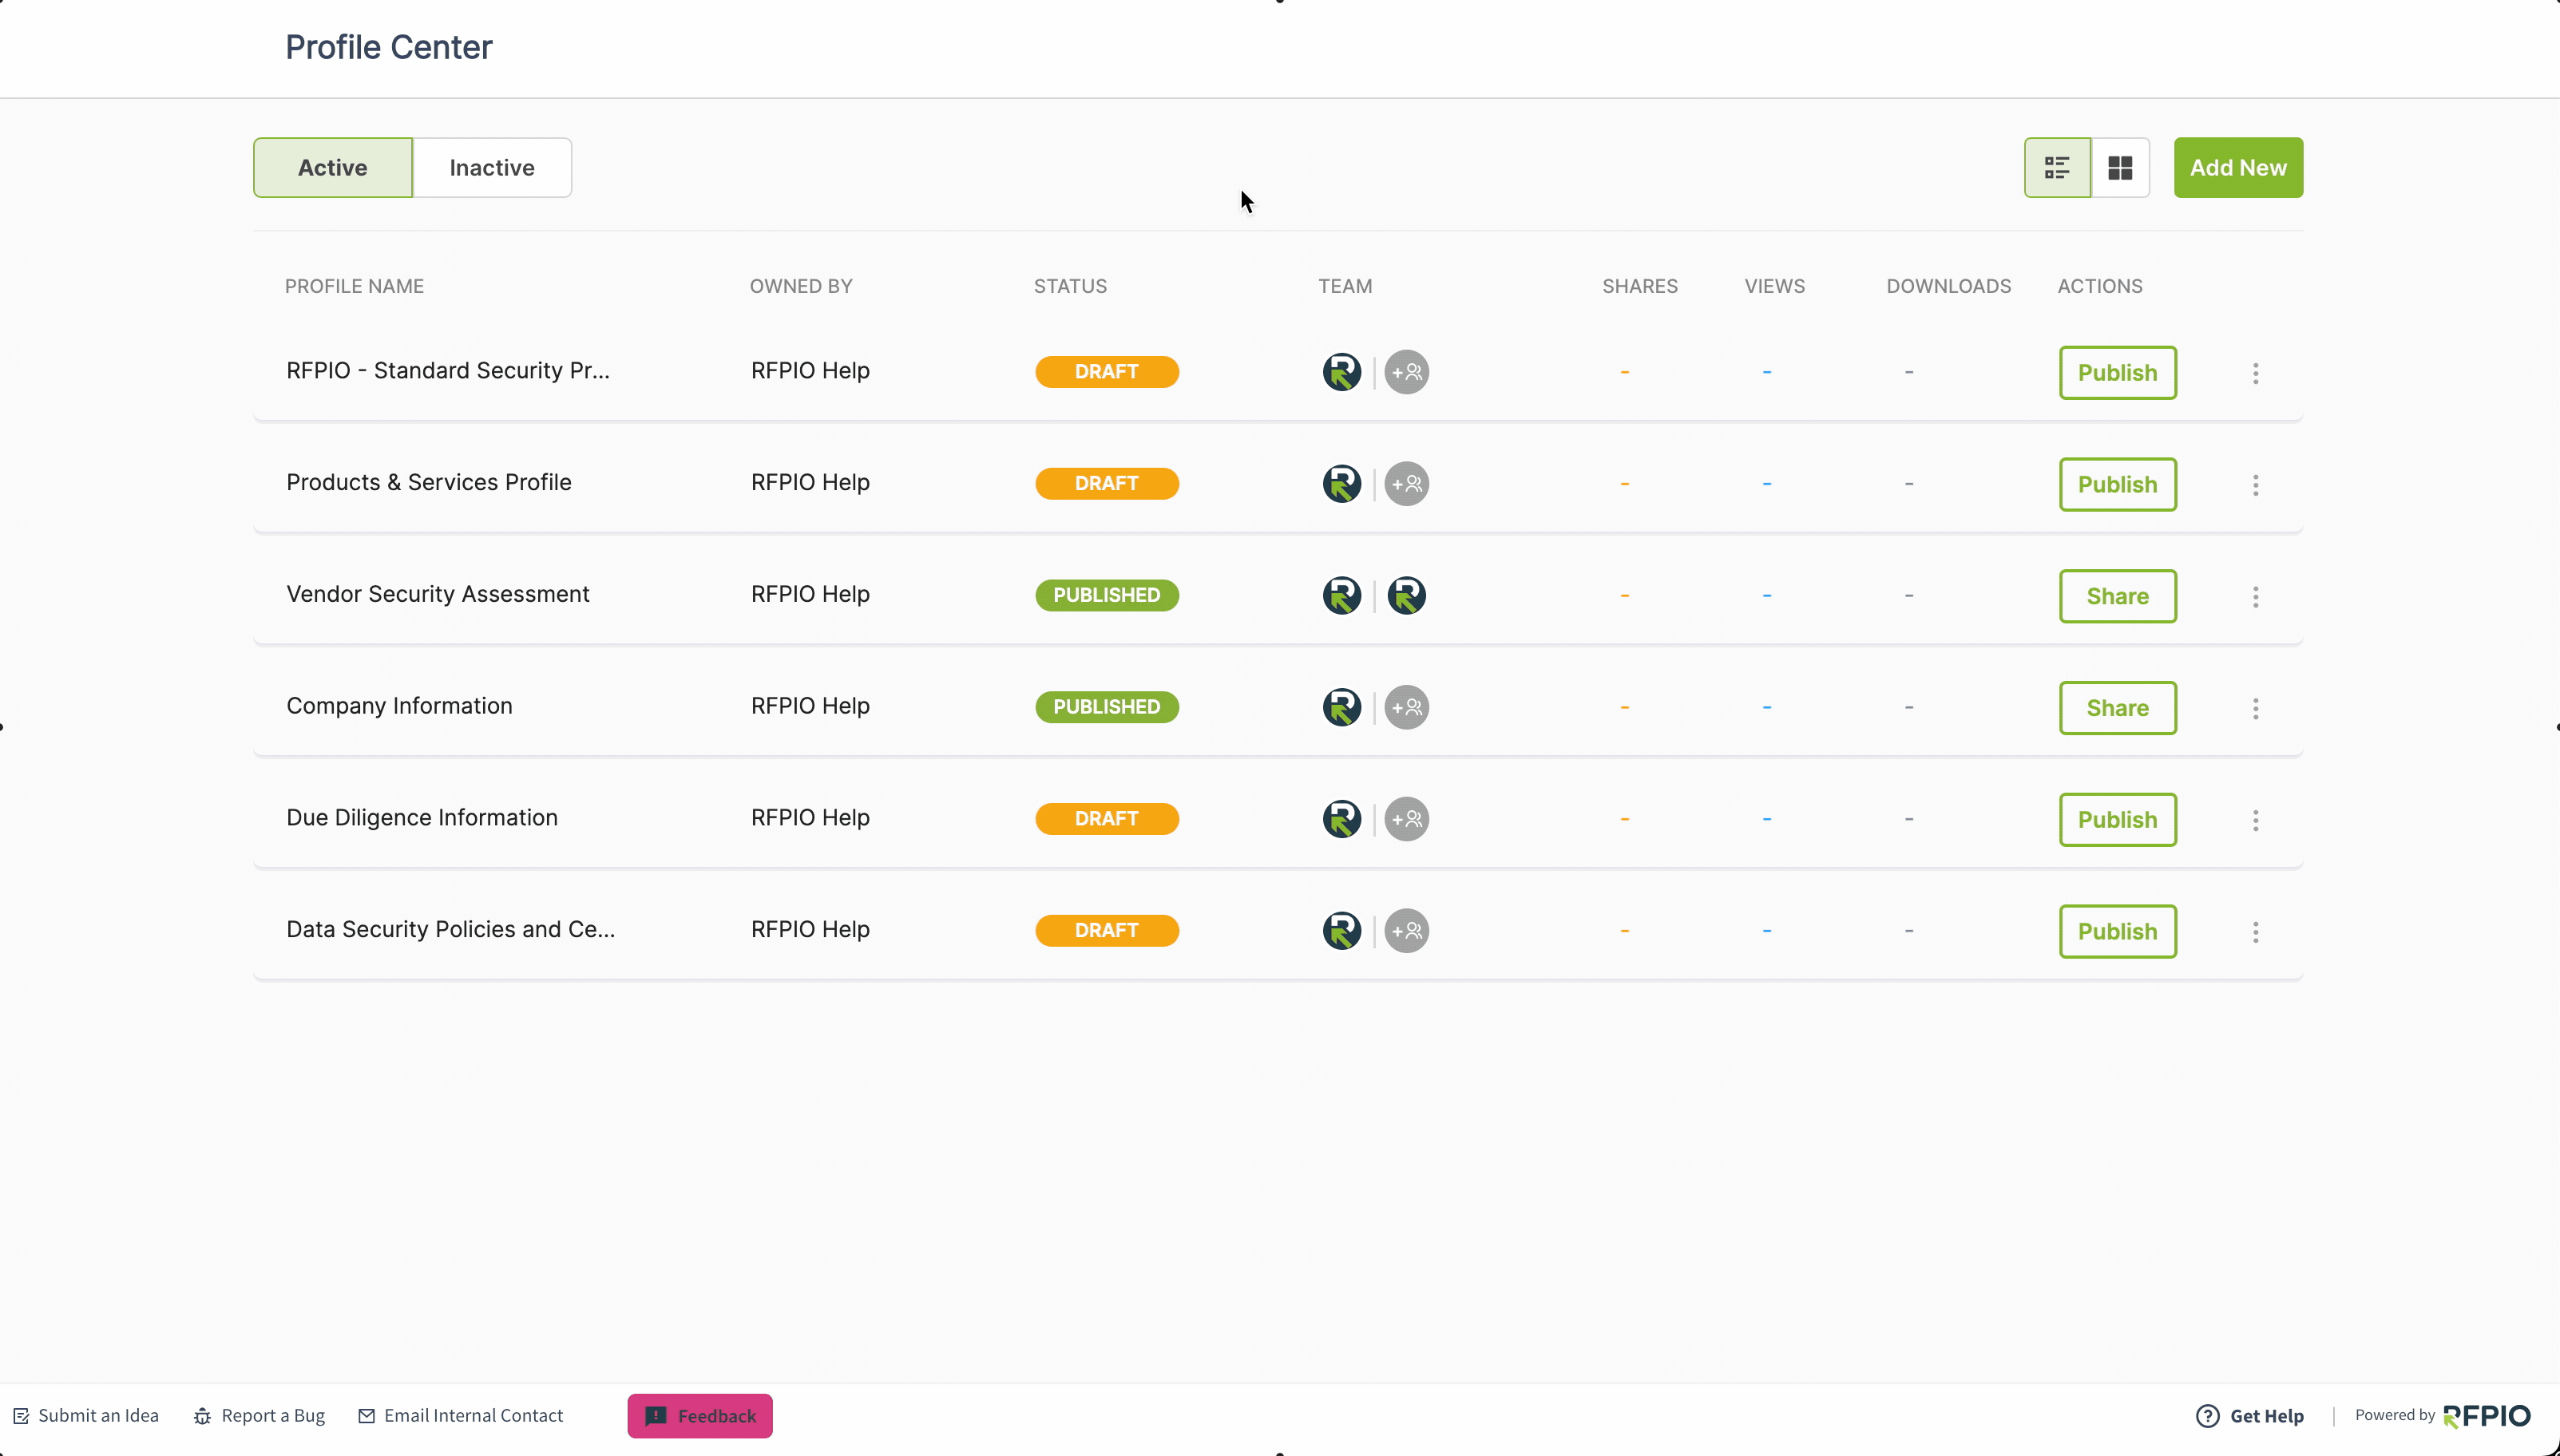Click the RFPIO logo in footer
The image size is (2560, 1456).
(2487, 1416)
